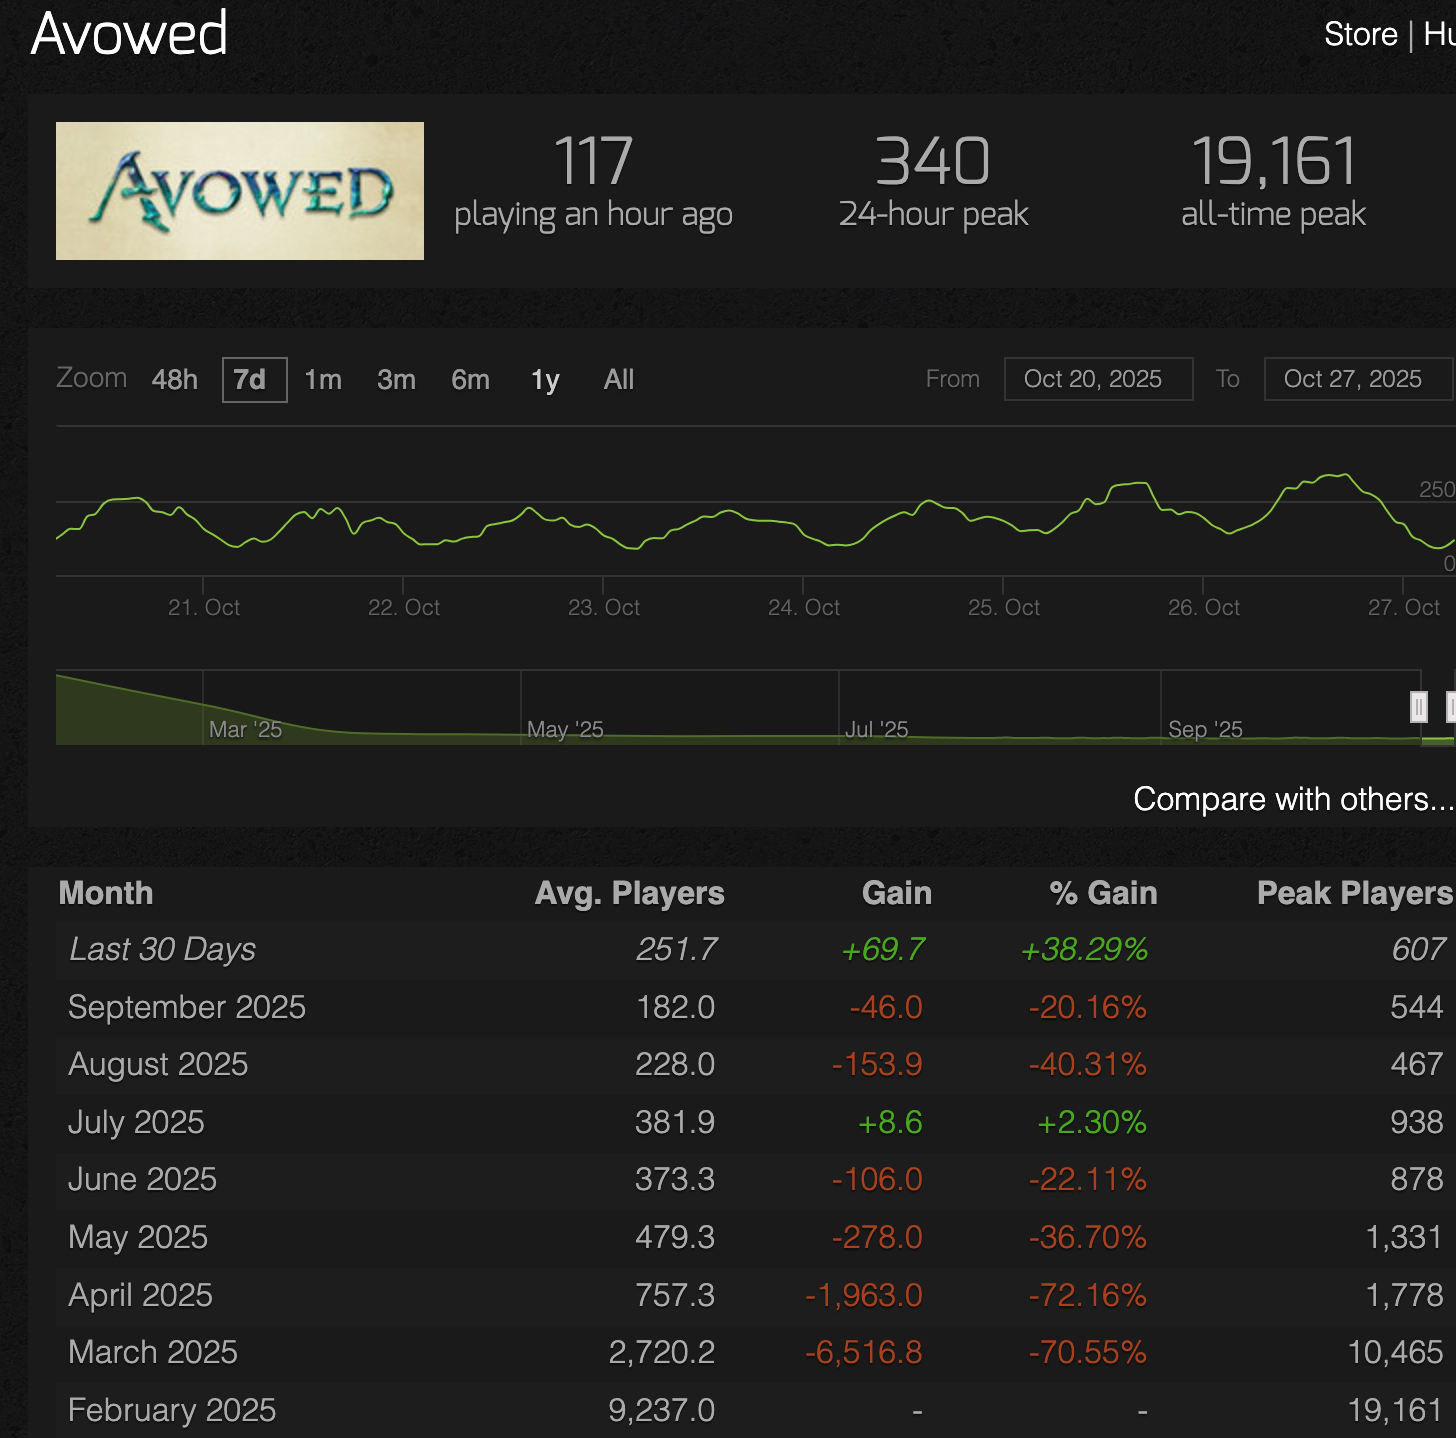
Task: Click the Peak Players column header
Action: pyautogui.click(x=1354, y=893)
